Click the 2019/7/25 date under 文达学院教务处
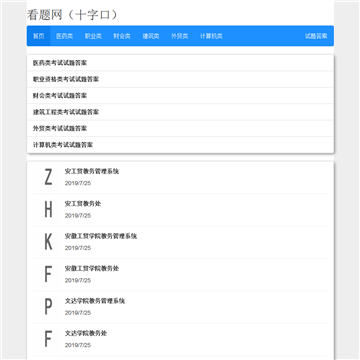Screen dimensions: 360x360 pos(78,345)
